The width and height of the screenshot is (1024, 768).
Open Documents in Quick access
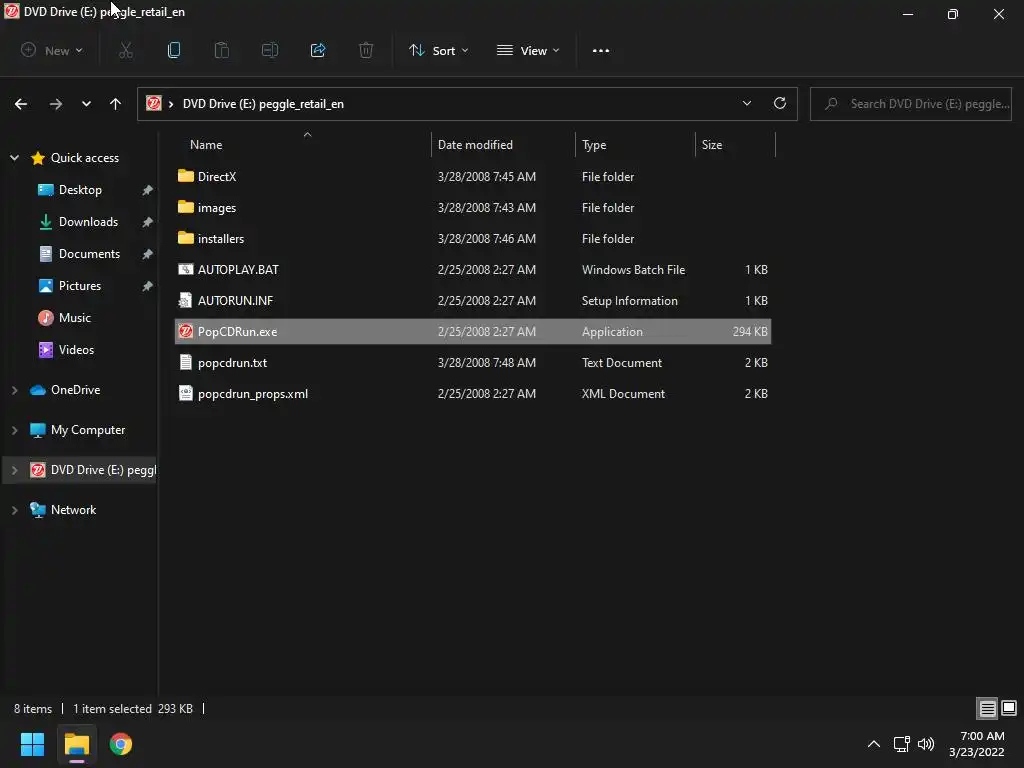pos(89,253)
